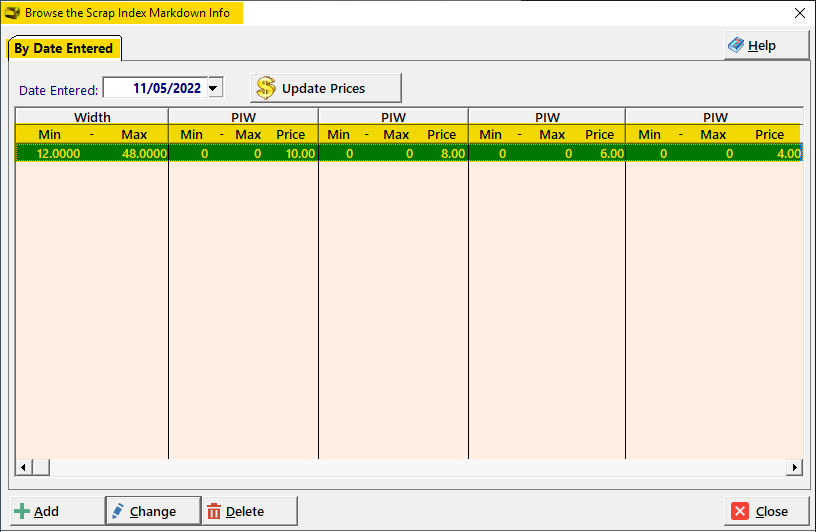Click the title bar application icon
The image size is (816, 532).
[13, 13]
